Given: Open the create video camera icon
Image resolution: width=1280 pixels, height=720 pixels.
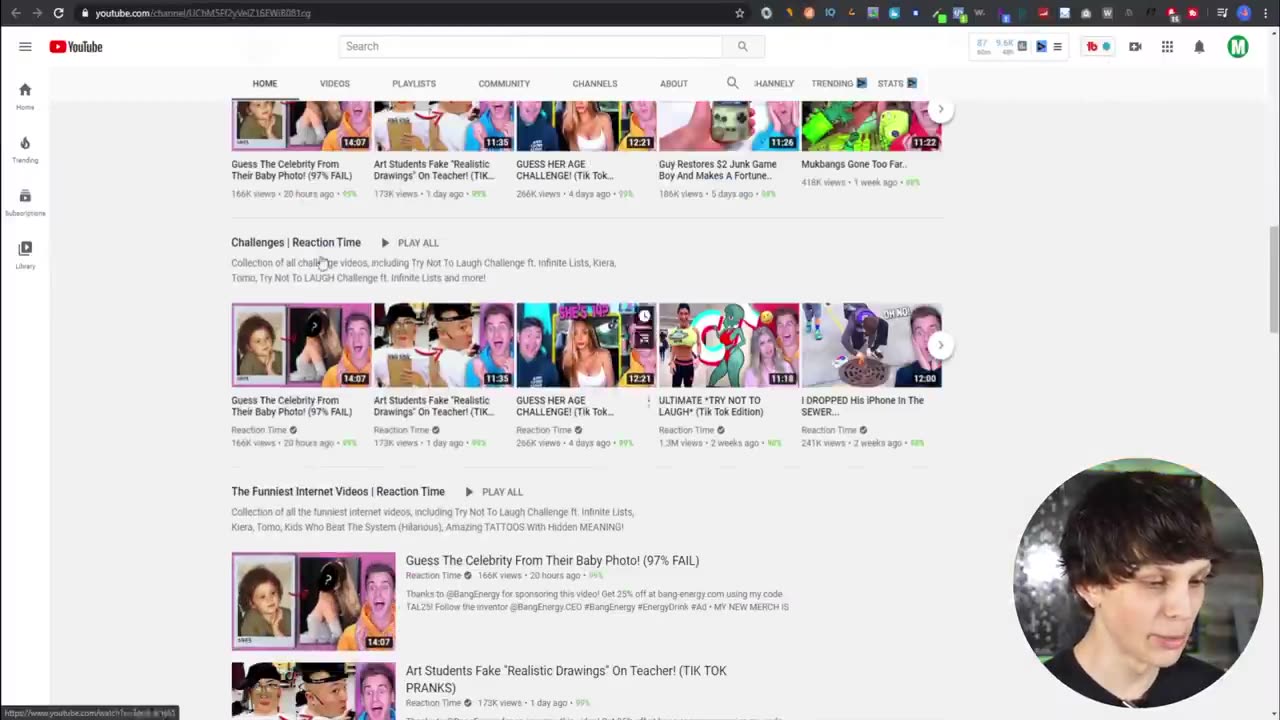Looking at the screenshot, I should [1135, 47].
